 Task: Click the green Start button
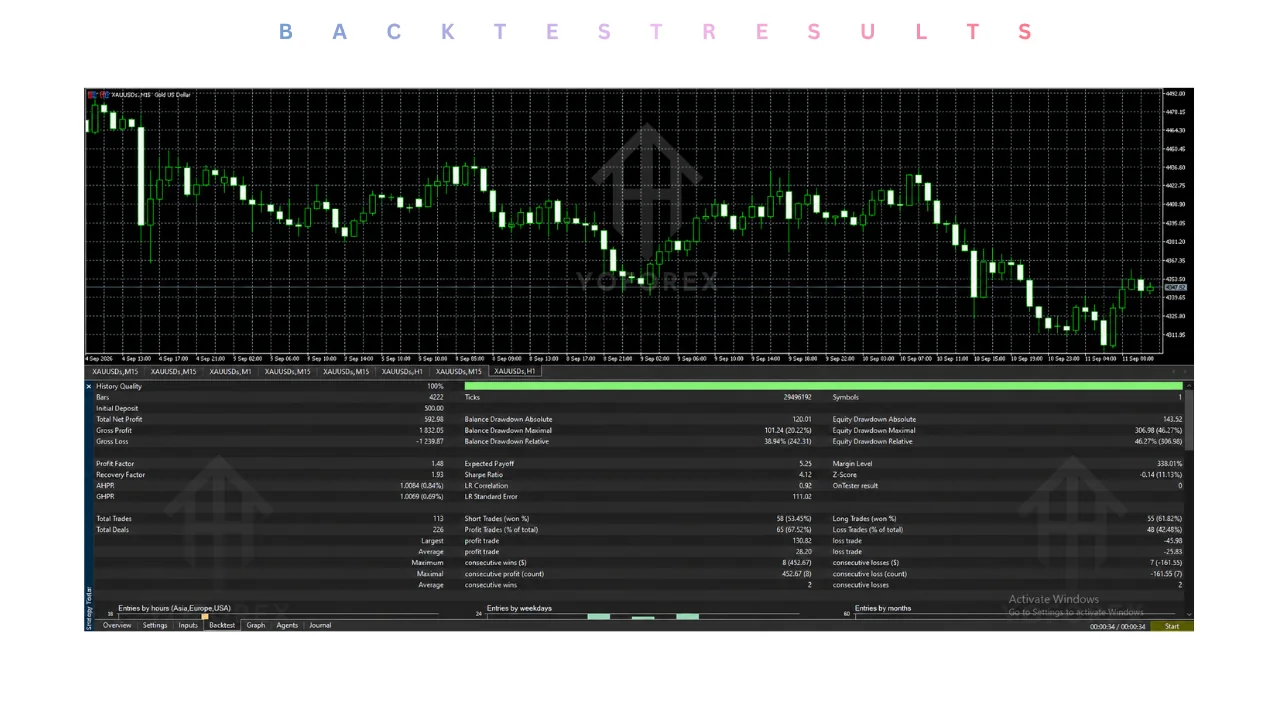(1172, 626)
